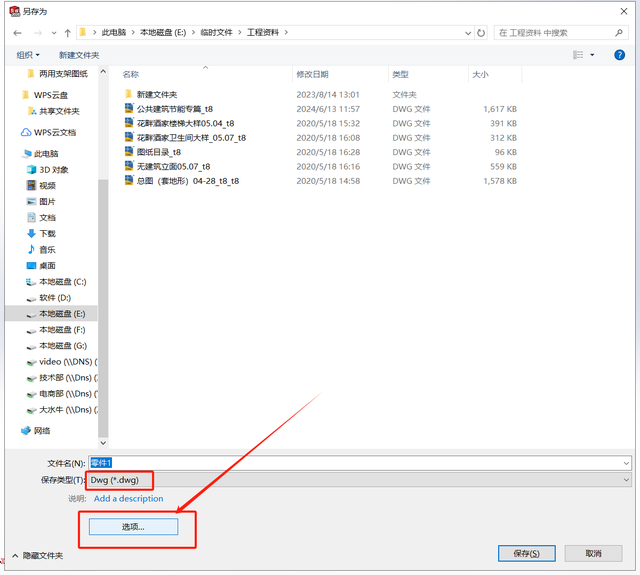
Task: Open the 音乐 folder icon
Action: point(31,249)
